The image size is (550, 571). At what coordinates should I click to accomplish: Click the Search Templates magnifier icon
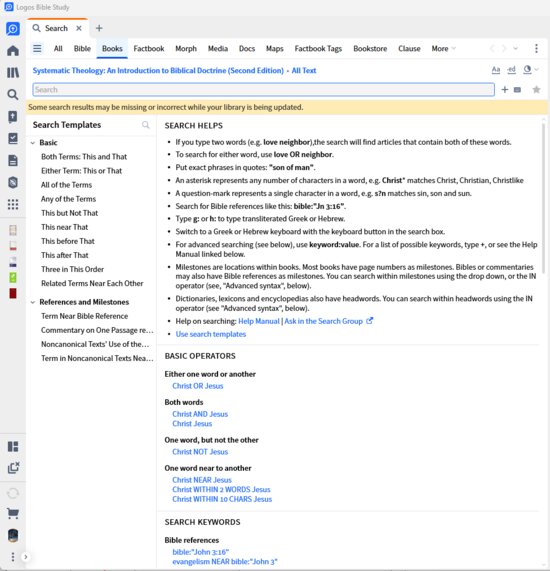146,125
